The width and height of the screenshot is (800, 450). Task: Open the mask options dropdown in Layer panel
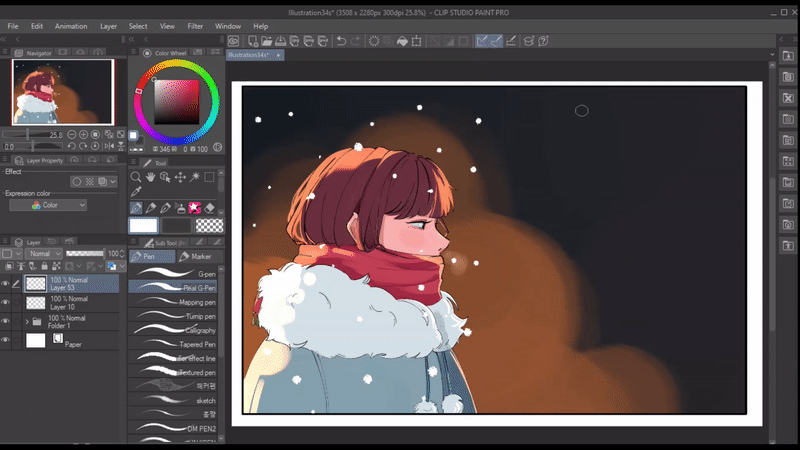(78, 266)
